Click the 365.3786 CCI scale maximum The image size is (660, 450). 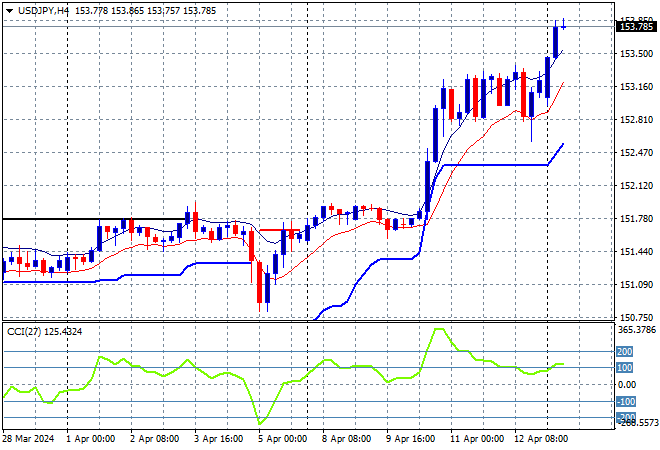[637, 329]
